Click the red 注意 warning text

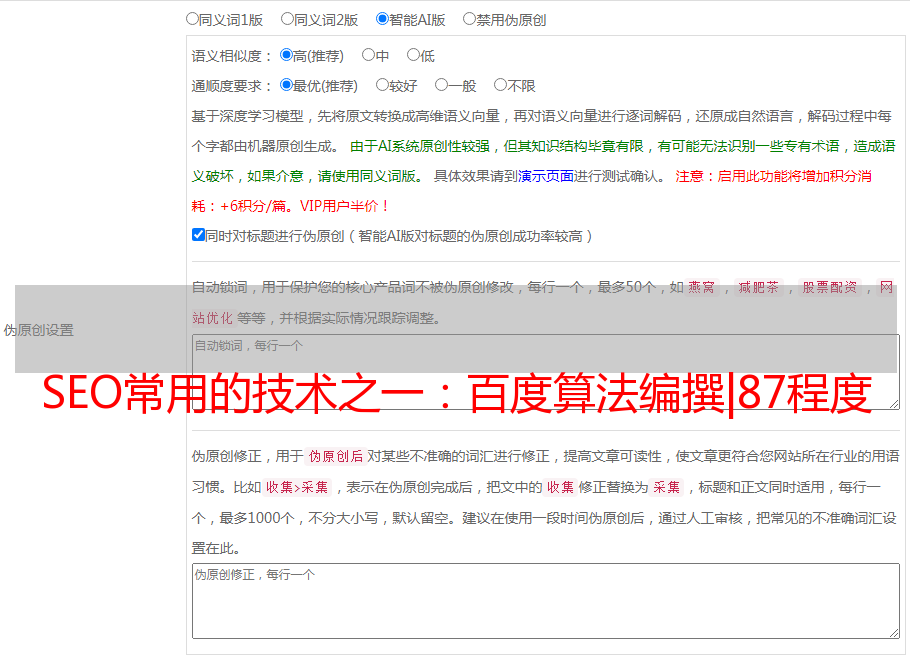tap(531, 191)
